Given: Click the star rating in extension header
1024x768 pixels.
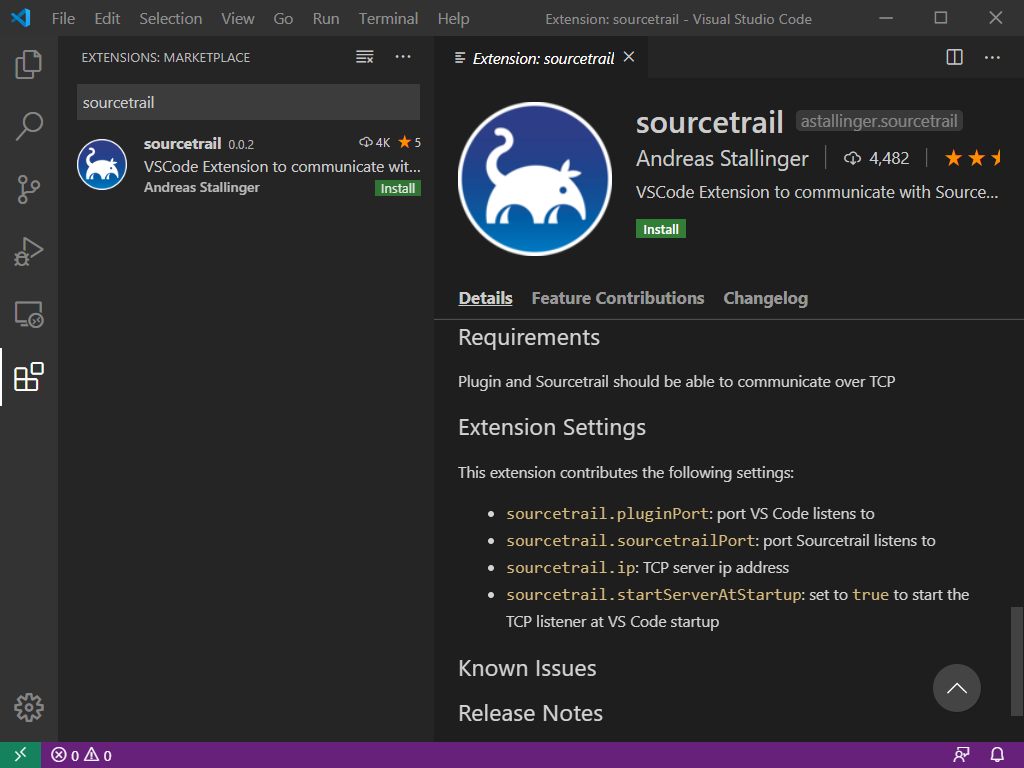Looking at the screenshot, I should pyautogui.click(x=972, y=158).
